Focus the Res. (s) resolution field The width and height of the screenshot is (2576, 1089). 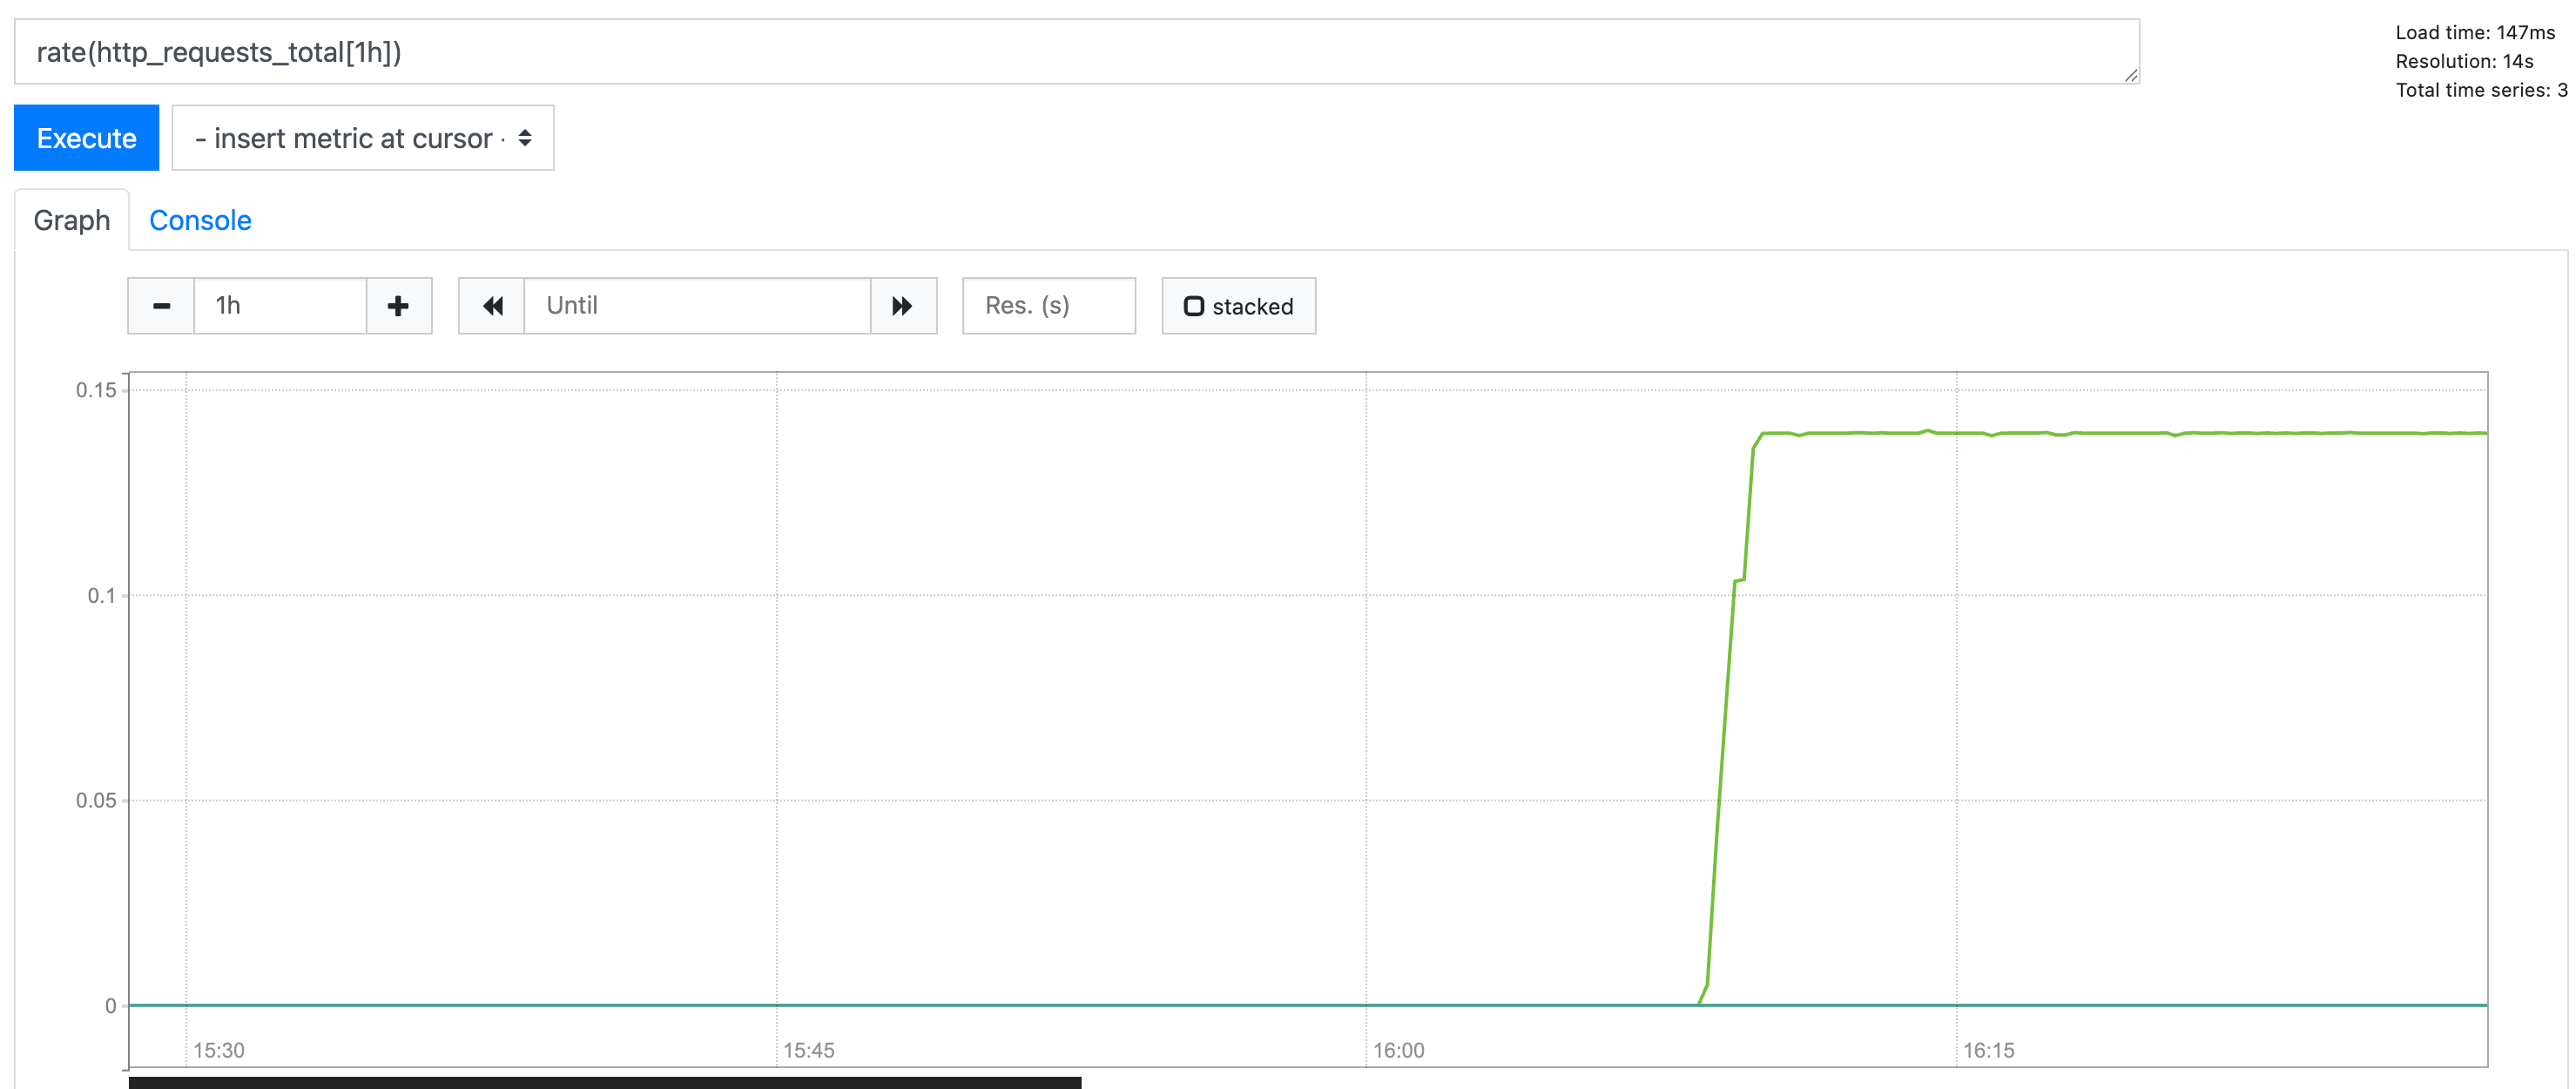1048,306
